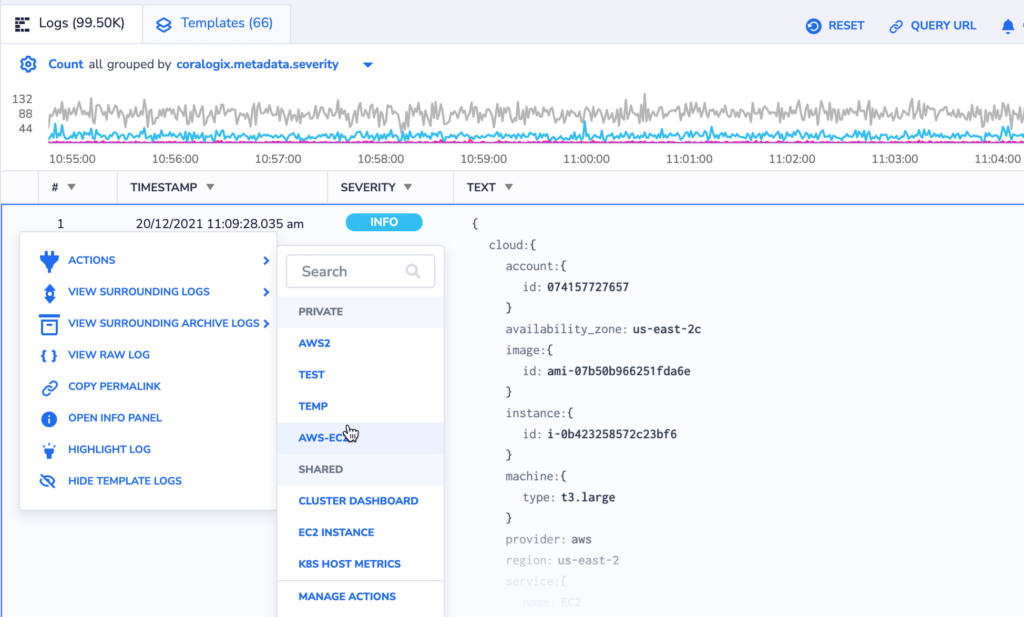This screenshot has width=1024, height=617.
Task: Click the account id value 074157727657
Action: pos(588,287)
